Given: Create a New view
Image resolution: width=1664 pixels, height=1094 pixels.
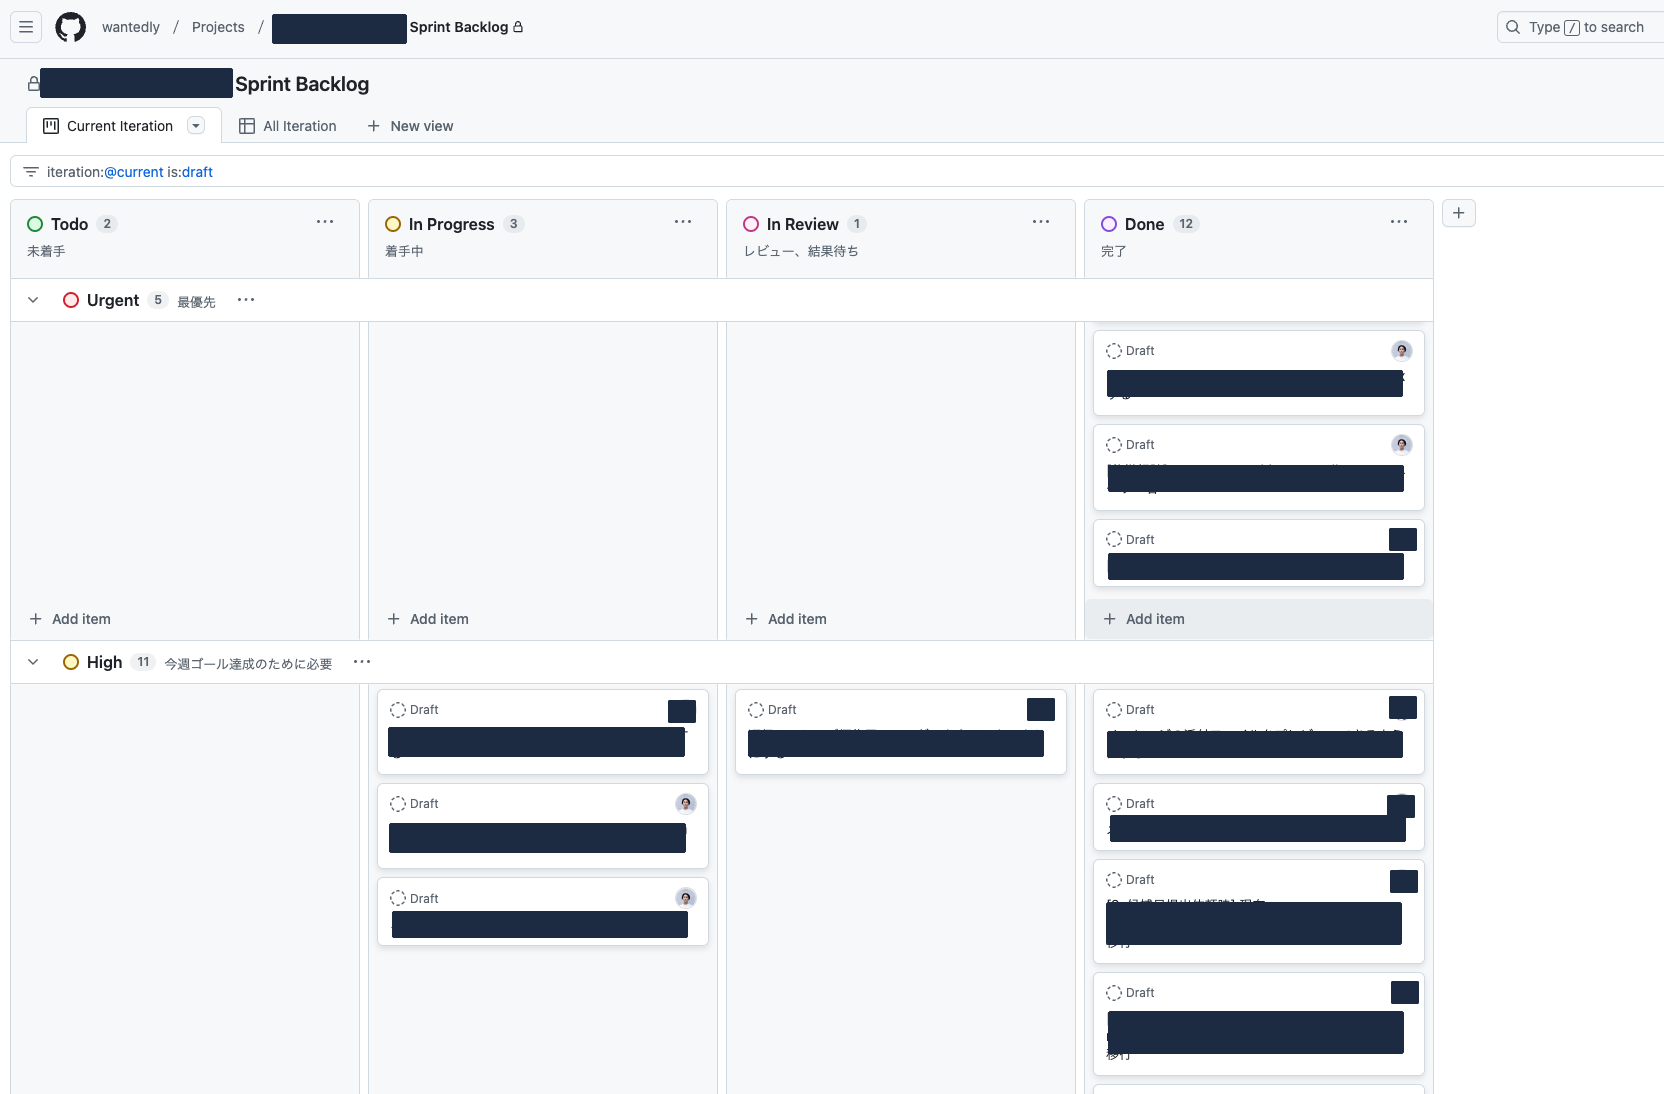Looking at the screenshot, I should click(x=410, y=126).
